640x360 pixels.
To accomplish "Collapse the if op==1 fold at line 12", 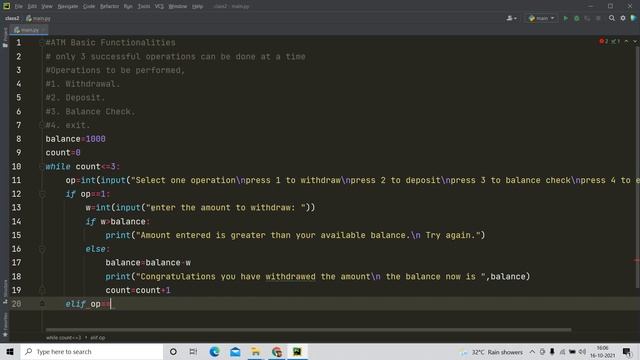I will pyautogui.click(x=42, y=194).
